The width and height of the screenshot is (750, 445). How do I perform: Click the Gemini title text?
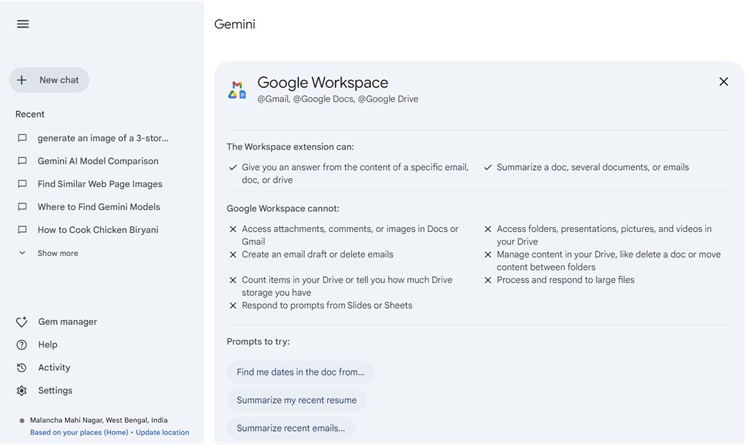tap(235, 24)
